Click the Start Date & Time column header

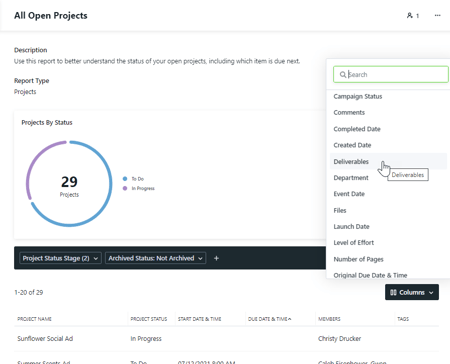(x=199, y=319)
